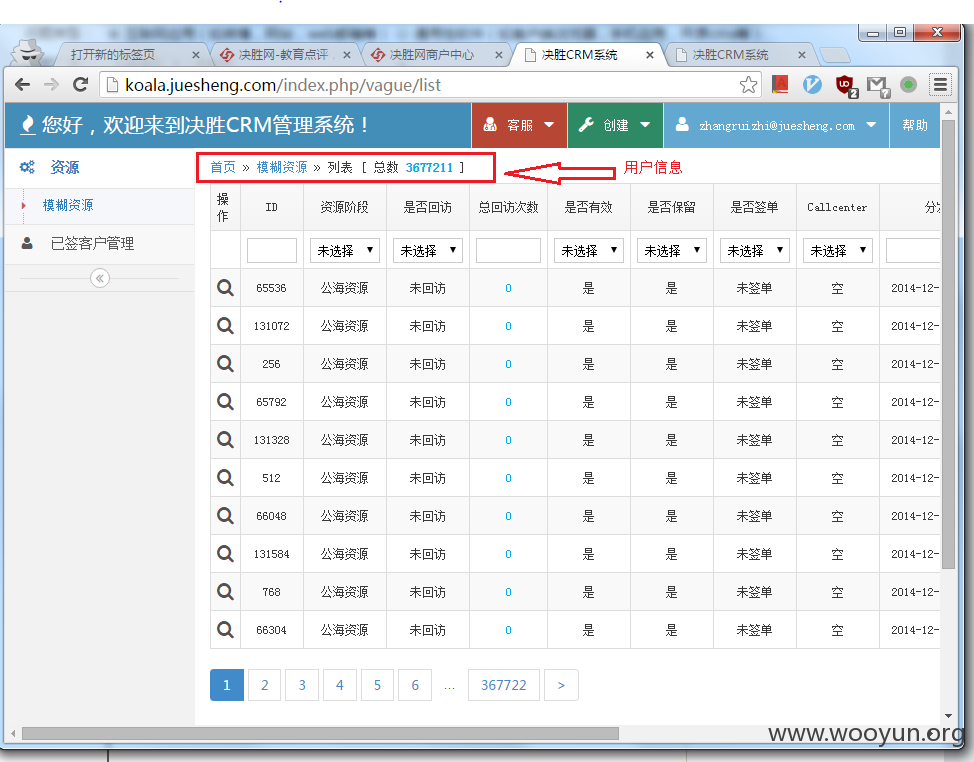Open the 资源阶段 filter dropdown
Screen dimensions: 974x762
pos(345,250)
